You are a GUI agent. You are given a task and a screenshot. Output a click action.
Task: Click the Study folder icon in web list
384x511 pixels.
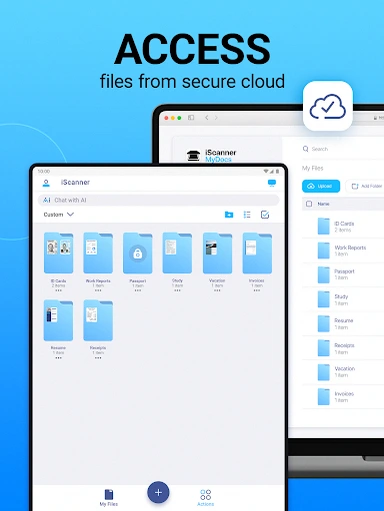(x=323, y=299)
